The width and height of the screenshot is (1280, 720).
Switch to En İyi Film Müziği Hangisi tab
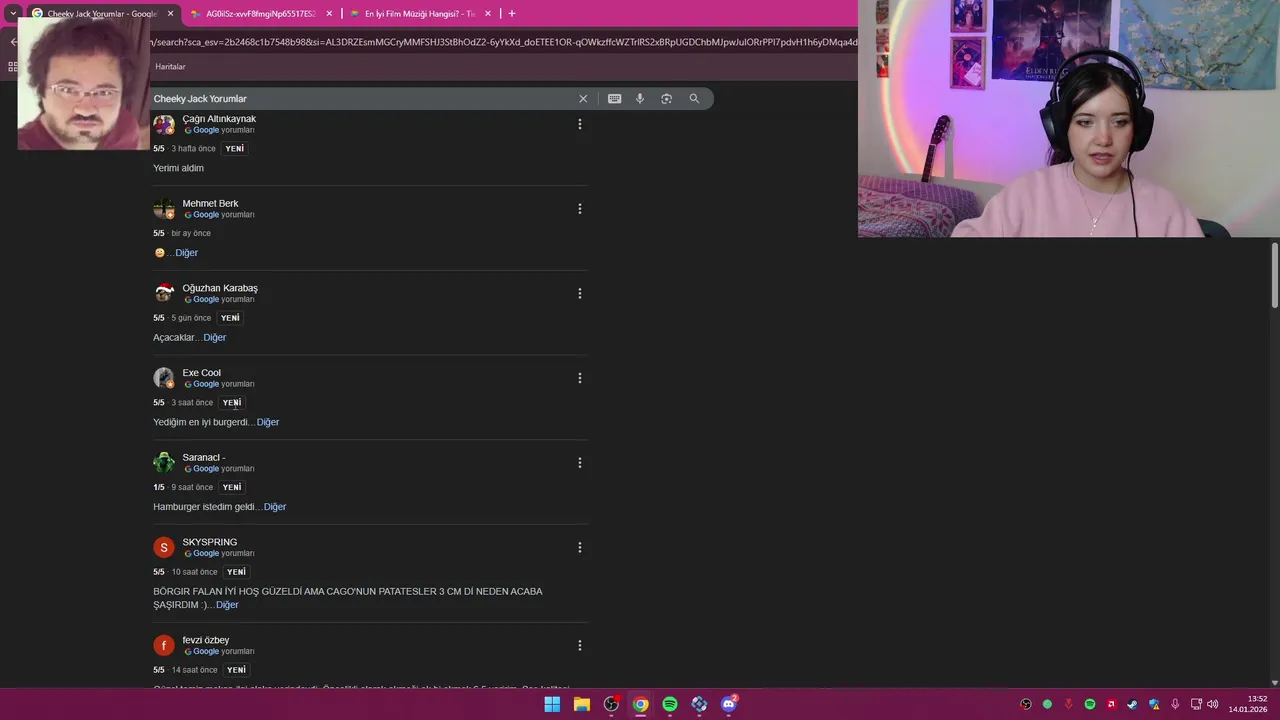coord(420,14)
